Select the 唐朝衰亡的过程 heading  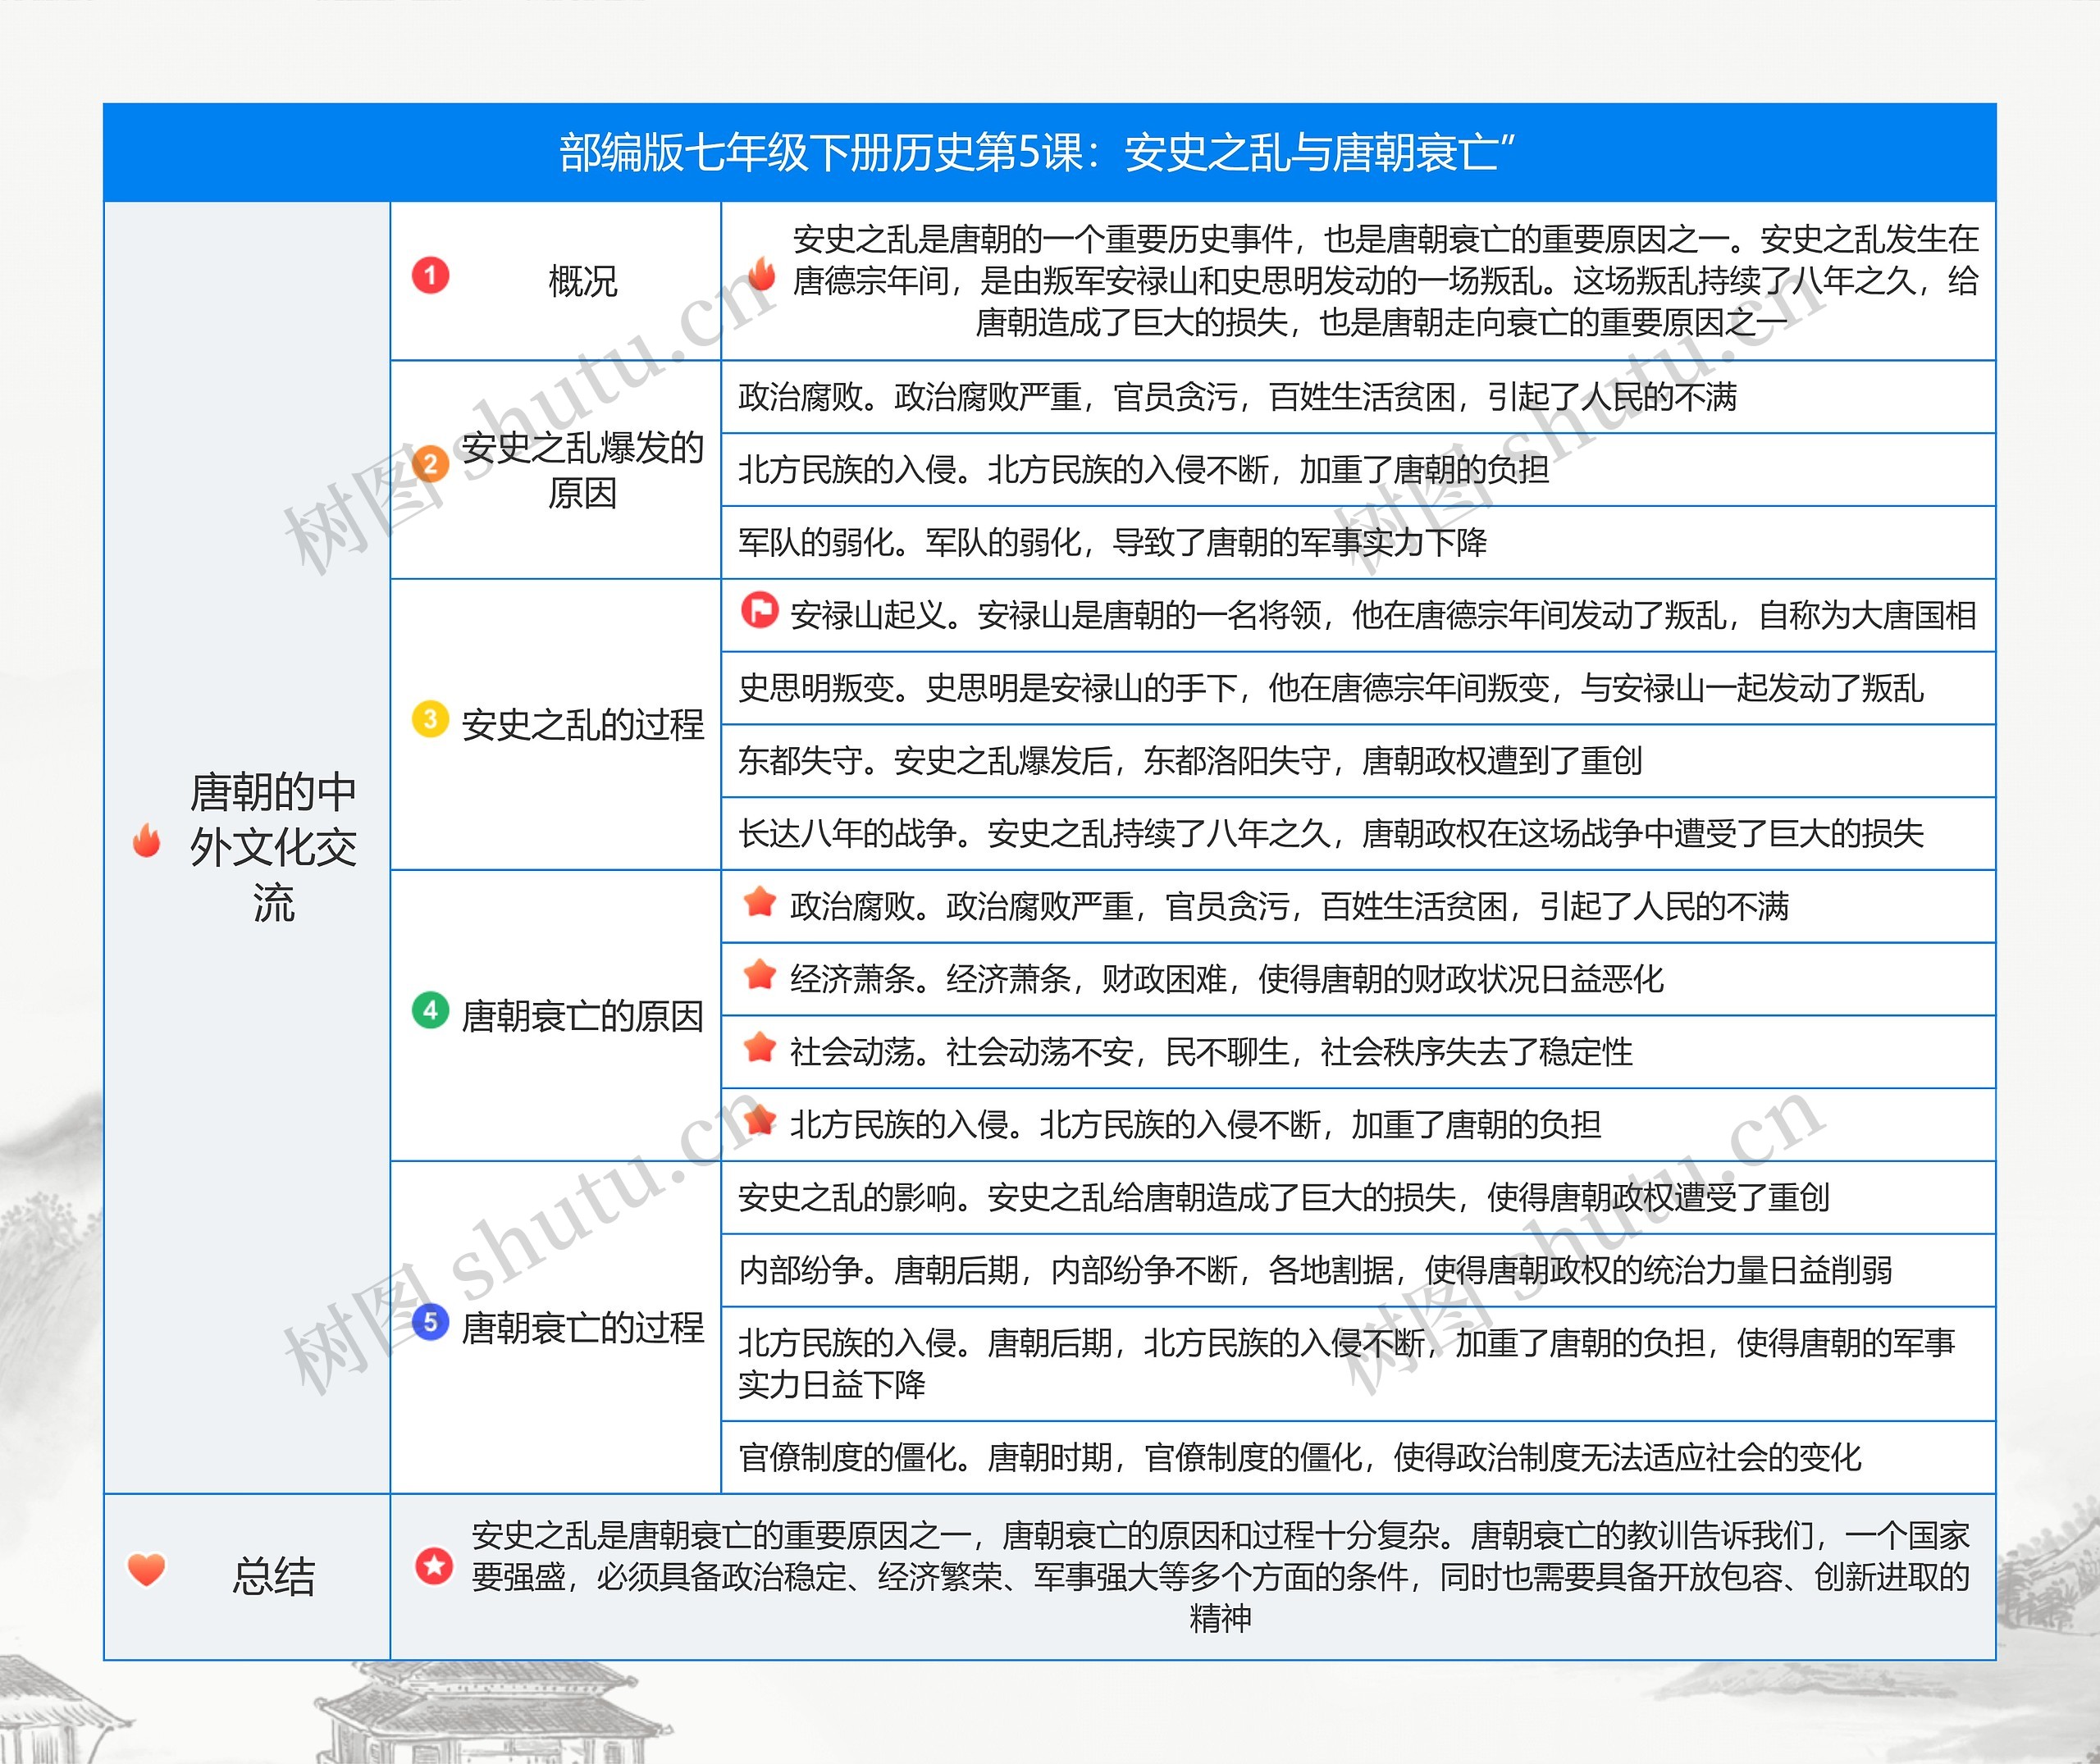tap(583, 1328)
